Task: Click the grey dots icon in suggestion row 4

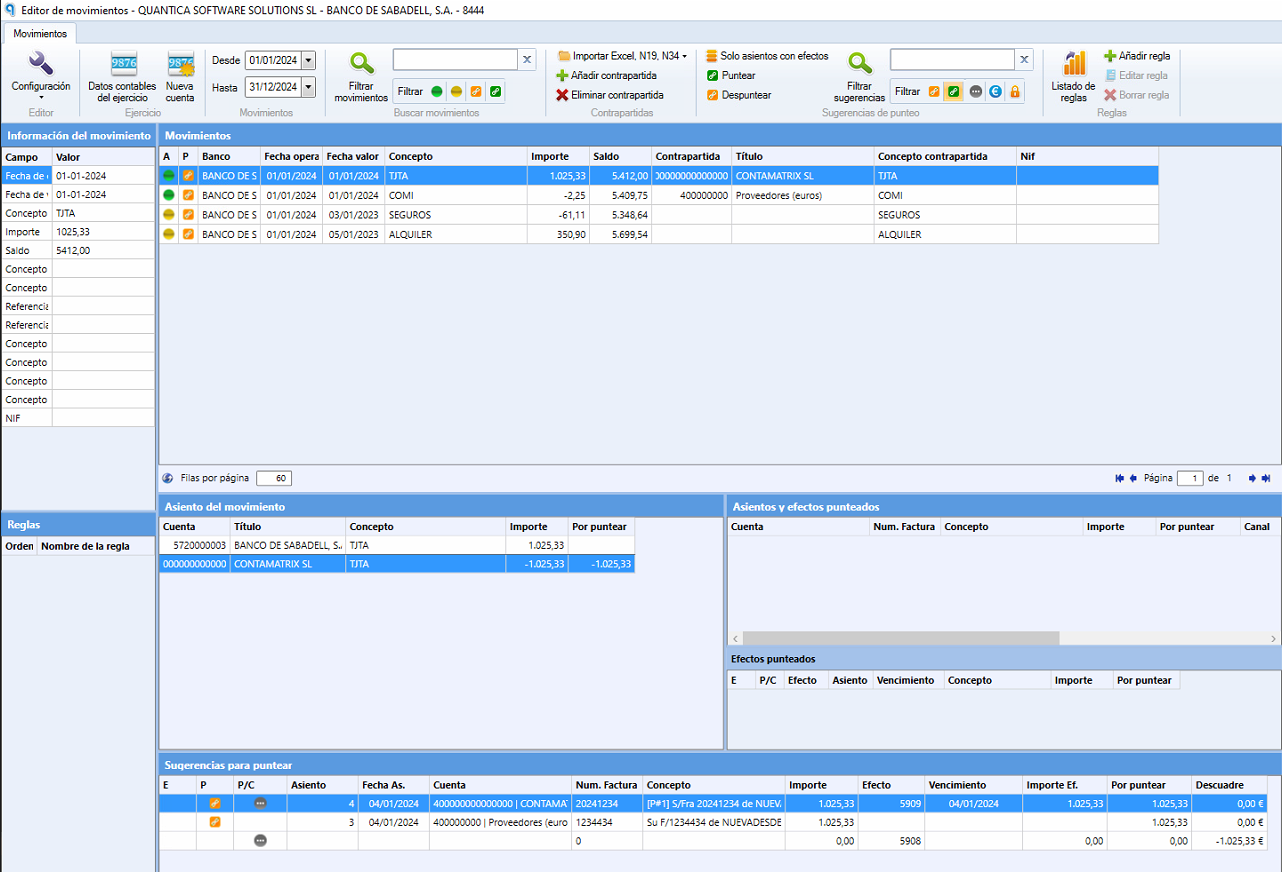Action: click(x=261, y=803)
